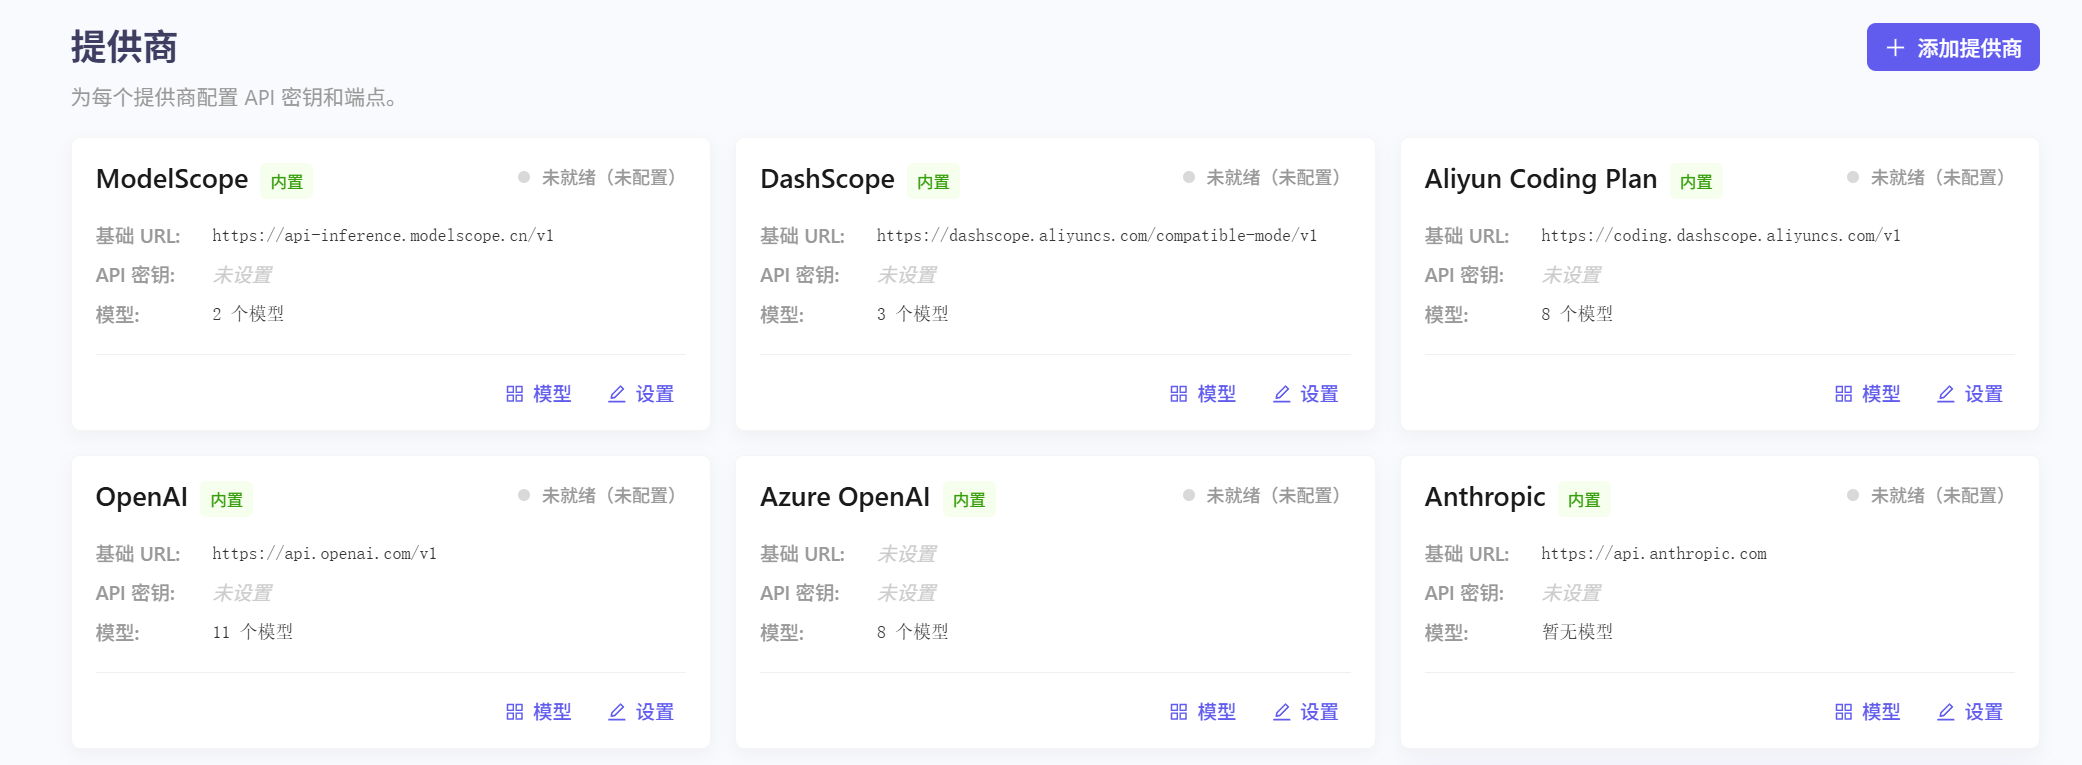The width and height of the screenshot is (2082, 765).
Task: Open Azure OpenAI 设置 button
Action: (1306, 712)
